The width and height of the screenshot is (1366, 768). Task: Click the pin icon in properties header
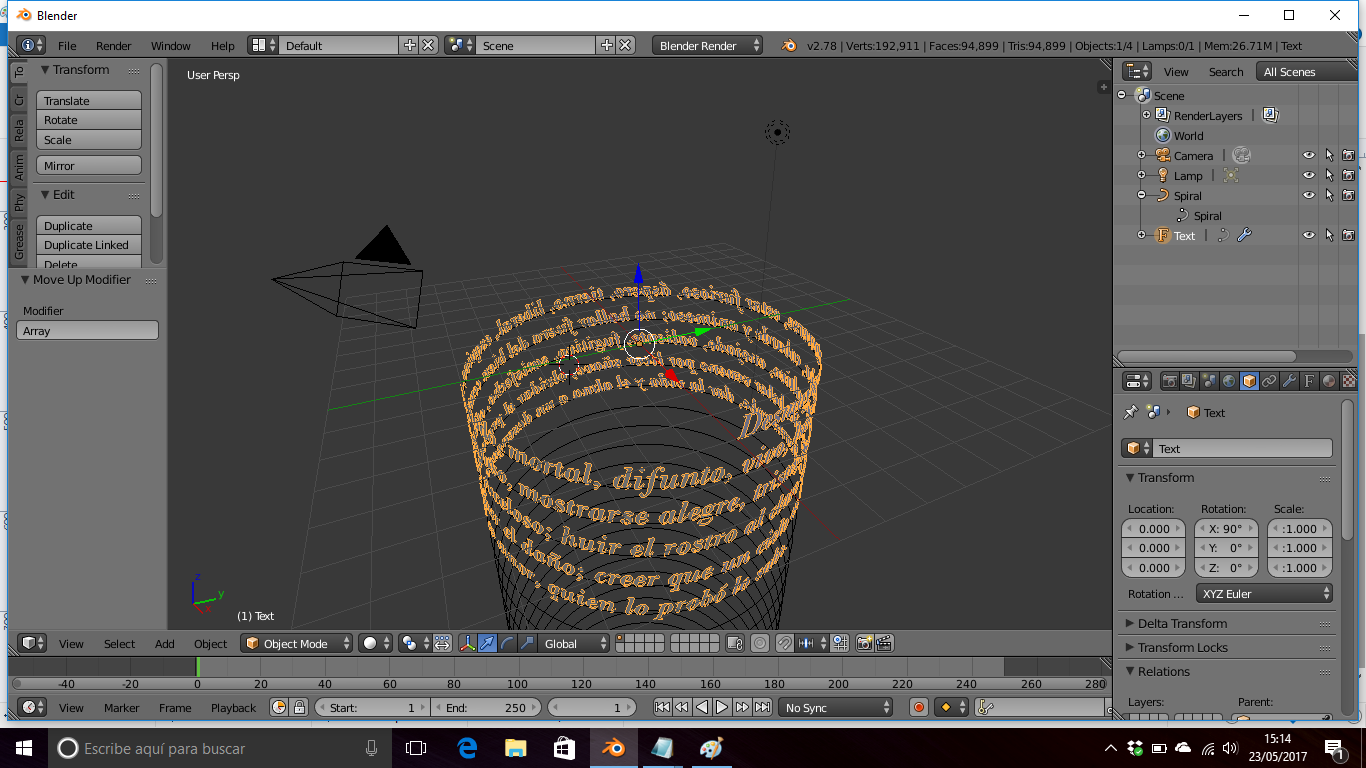pyautogui.click(x=1131, y=412)
